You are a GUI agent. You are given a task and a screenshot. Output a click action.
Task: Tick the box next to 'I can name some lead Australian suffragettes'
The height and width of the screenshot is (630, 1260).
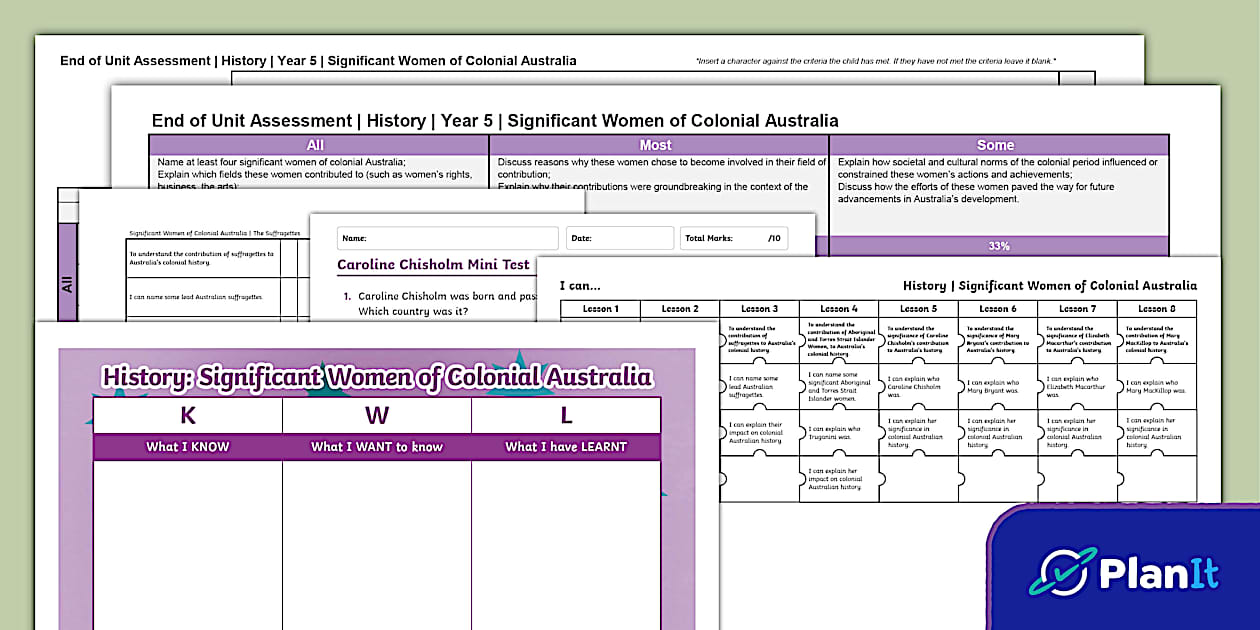click(290, 296)
